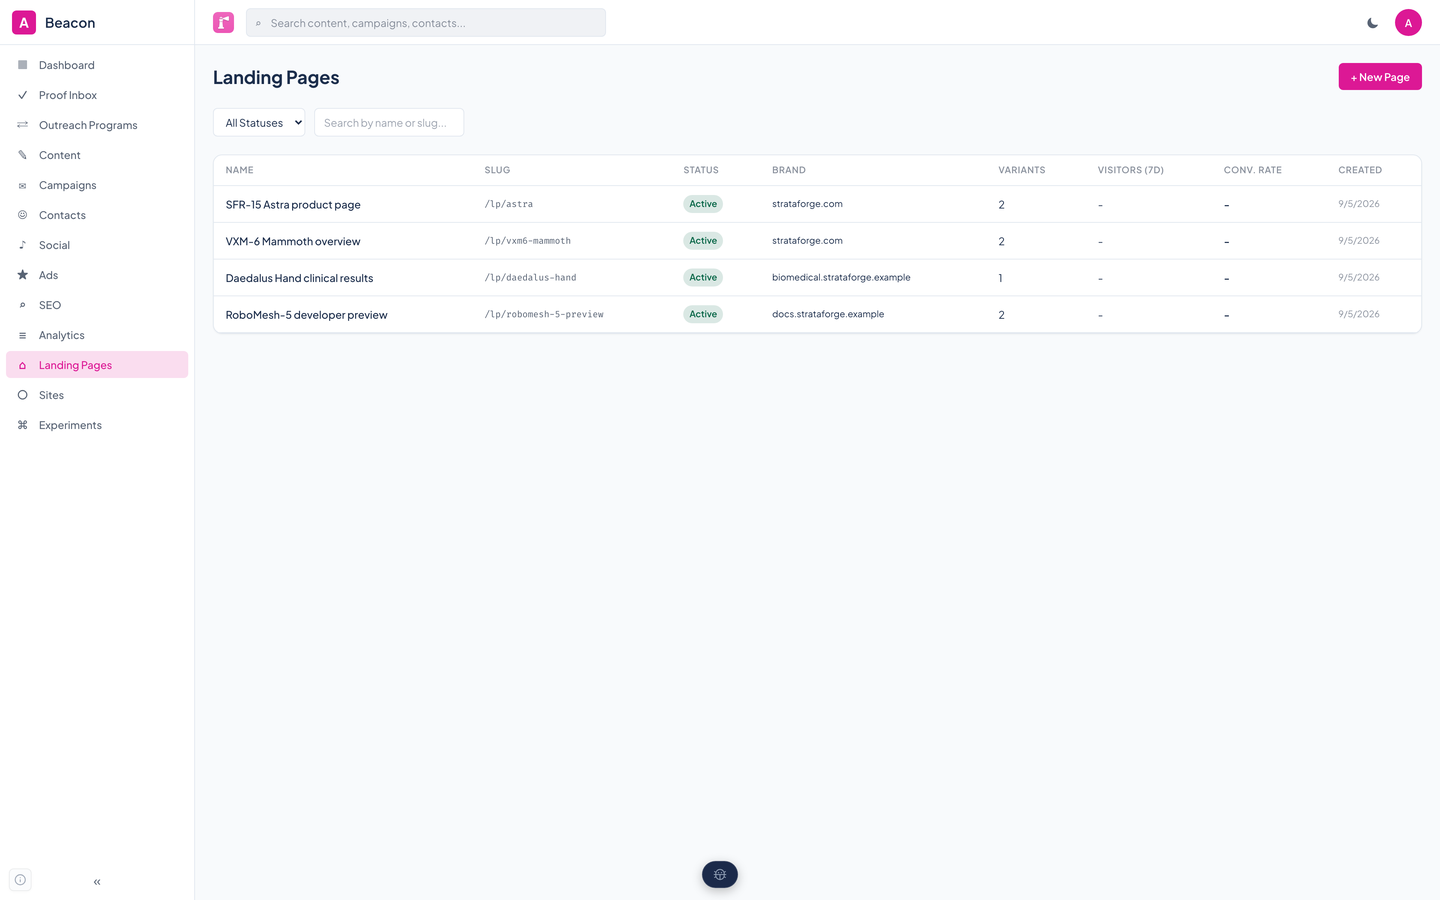Click docs.strataforge.example brand cell
1440x900 pixels.
828,314
